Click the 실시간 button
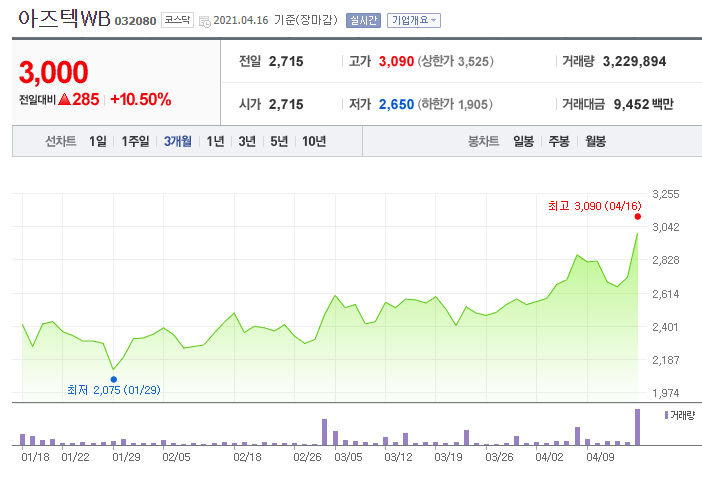 click(x=363, y=20)
